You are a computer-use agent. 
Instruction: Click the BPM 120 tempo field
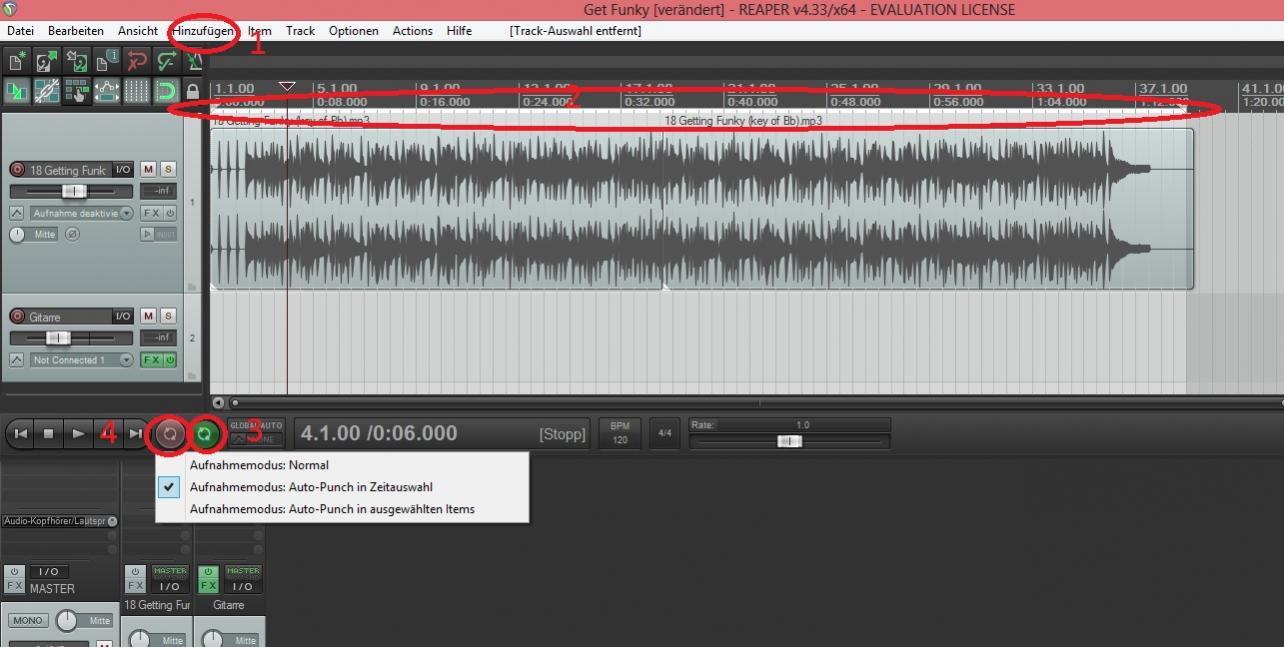click(x=620, y=433)
